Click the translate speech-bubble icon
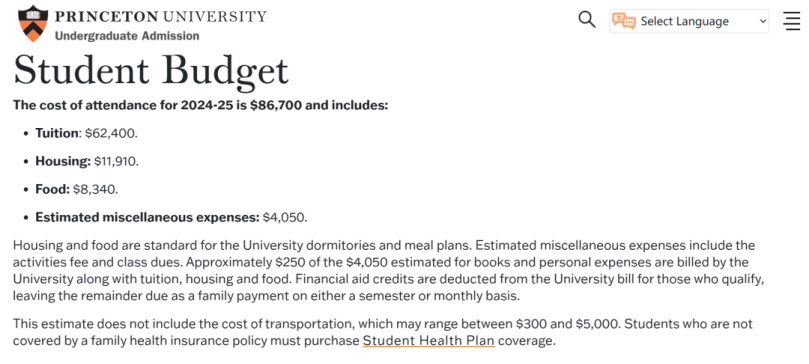 tap(624, 21)
